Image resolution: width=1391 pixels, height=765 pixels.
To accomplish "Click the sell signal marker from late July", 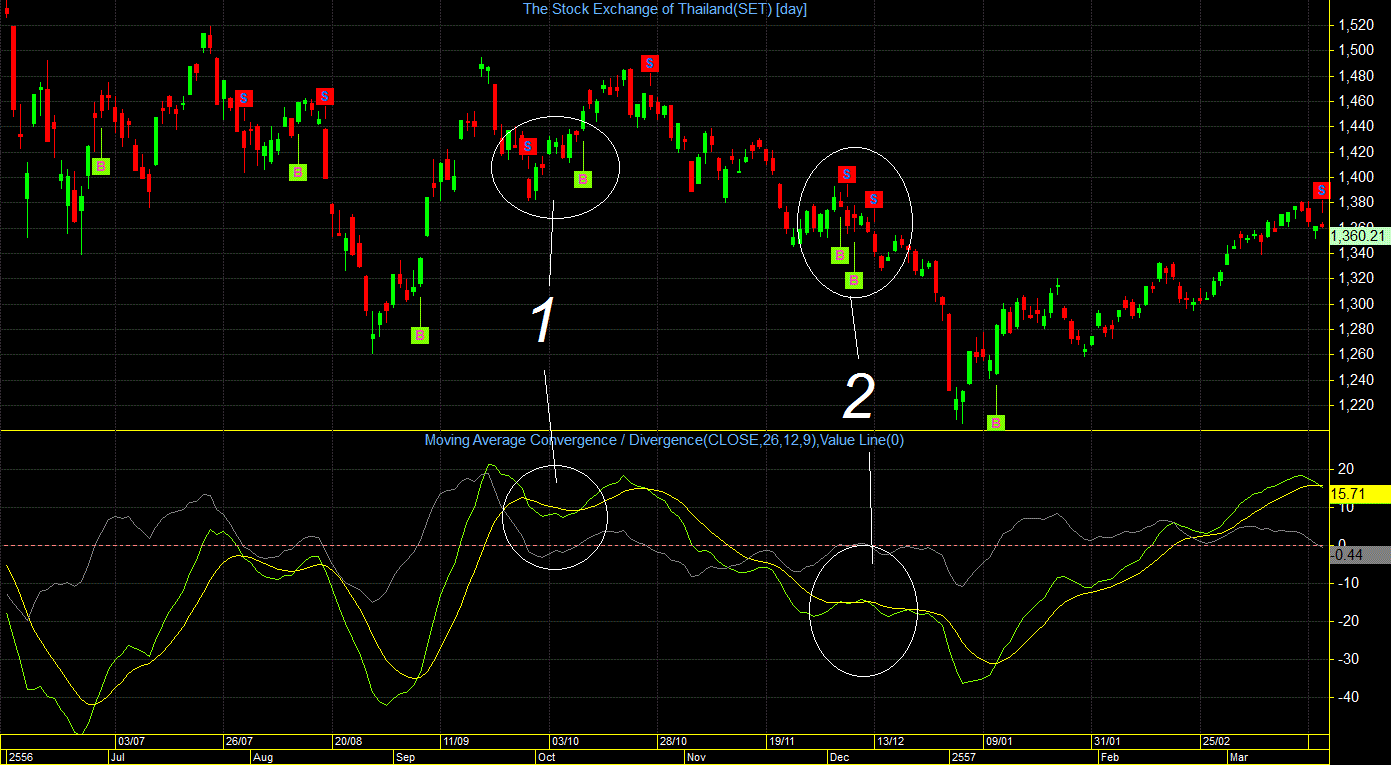I will coord(244,98).
